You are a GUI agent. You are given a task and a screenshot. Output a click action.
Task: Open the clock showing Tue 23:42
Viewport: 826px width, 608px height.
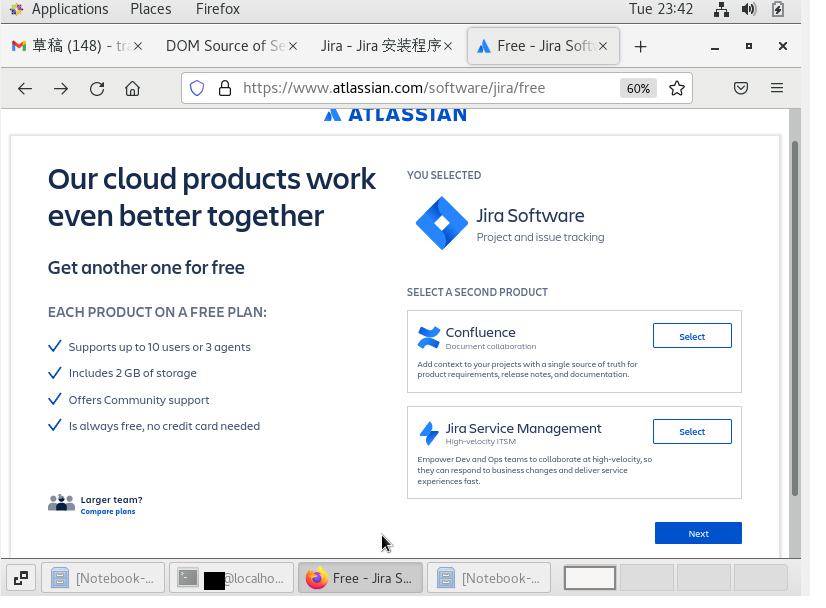coord(661,9)
